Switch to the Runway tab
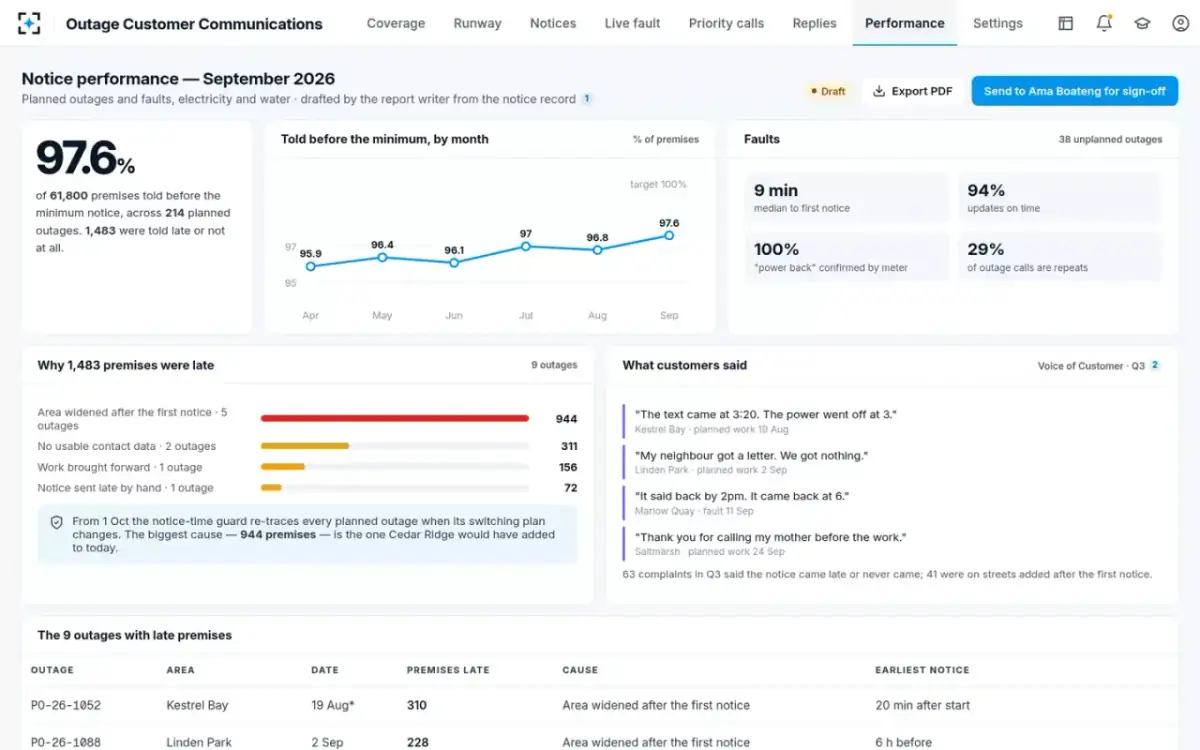The width and height of the screenshot is (1200, 750). point(477,23)
